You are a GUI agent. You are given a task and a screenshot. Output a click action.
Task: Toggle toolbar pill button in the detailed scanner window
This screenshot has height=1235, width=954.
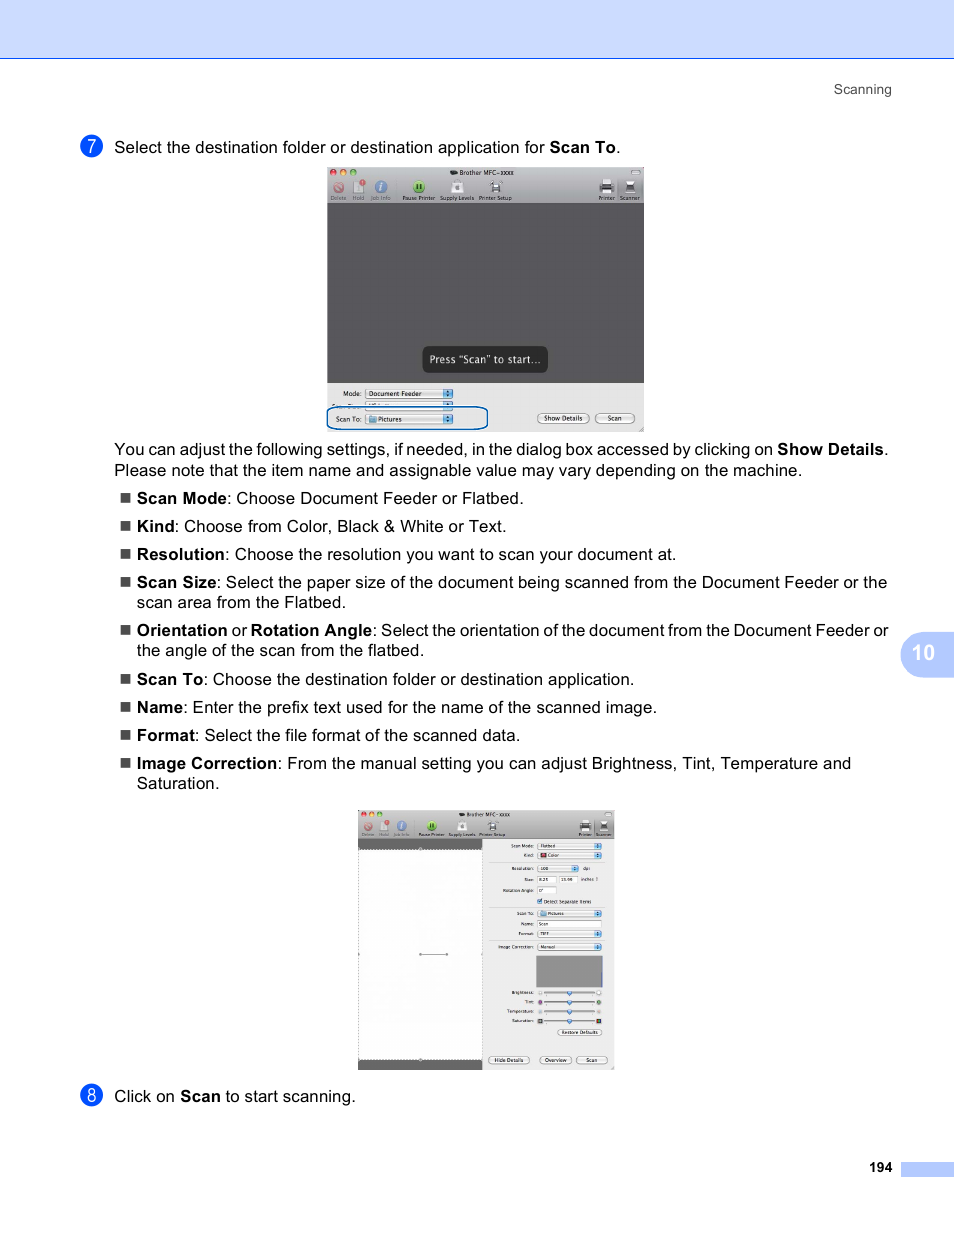coord(608,815)
